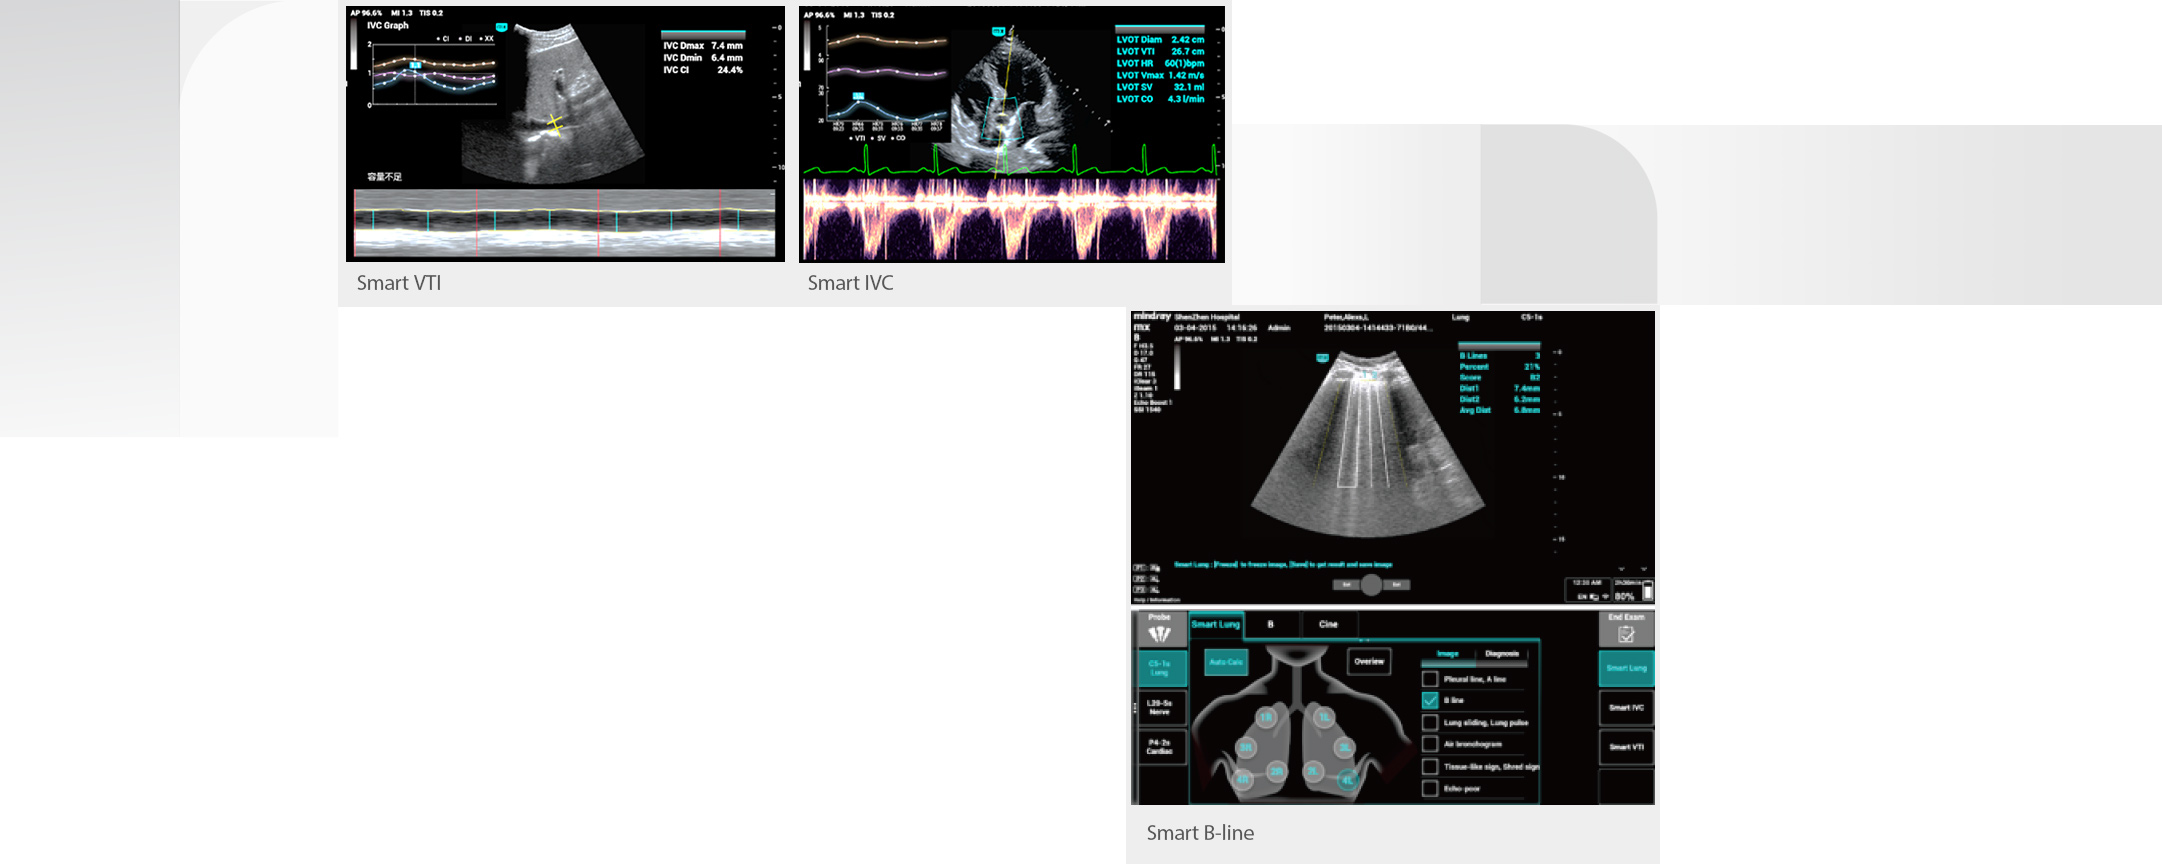Click the Overview button

pyautogui.click(x=1369, y=661)
